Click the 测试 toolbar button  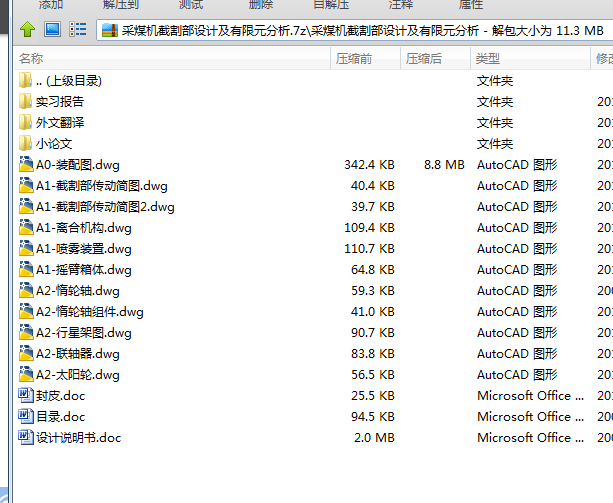click(x=191, y=4)
